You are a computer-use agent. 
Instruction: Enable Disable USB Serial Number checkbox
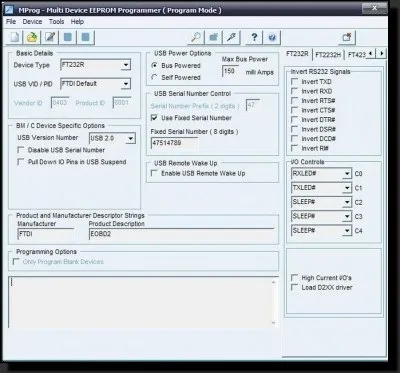click(x=21, y=150)
